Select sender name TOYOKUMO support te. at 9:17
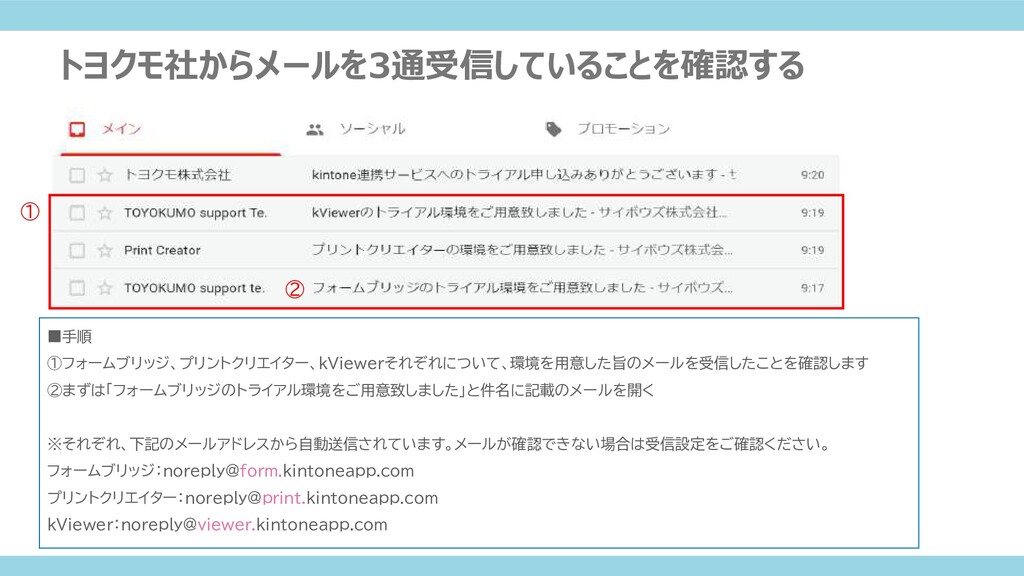The height and width of the screenshot is (576, 1024). coord(195,288)
